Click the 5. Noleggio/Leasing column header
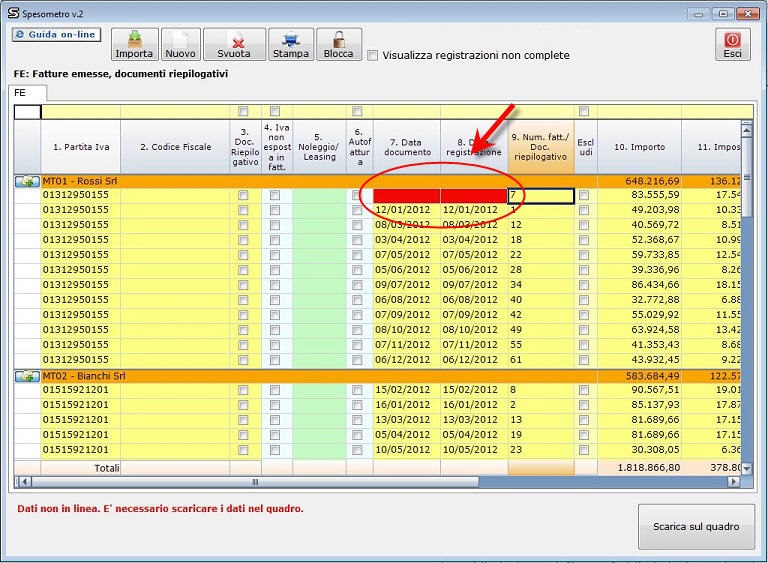Screen dimensions: 768x563 [319, 147]
